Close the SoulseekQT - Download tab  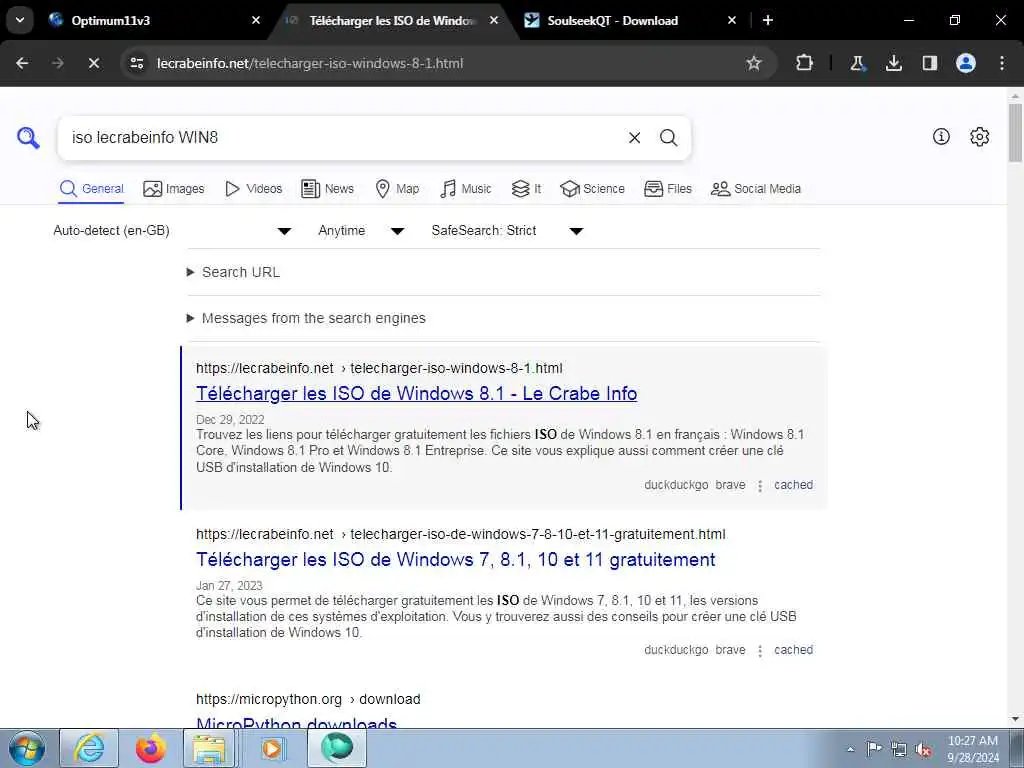731,20
